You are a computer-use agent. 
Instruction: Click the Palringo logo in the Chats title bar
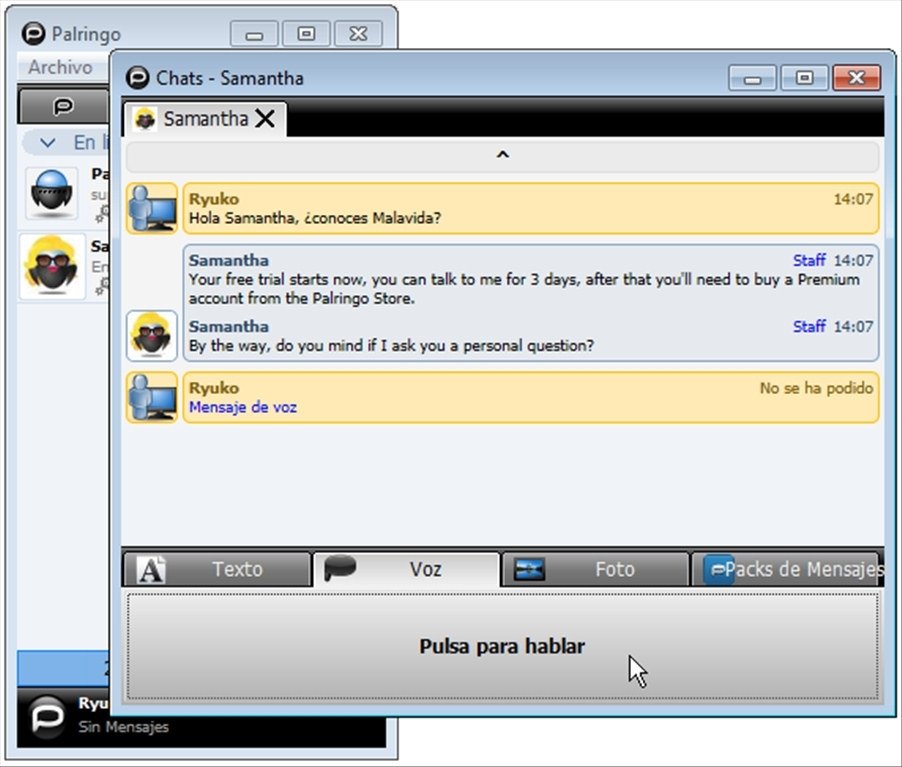(x=137, y=78)
